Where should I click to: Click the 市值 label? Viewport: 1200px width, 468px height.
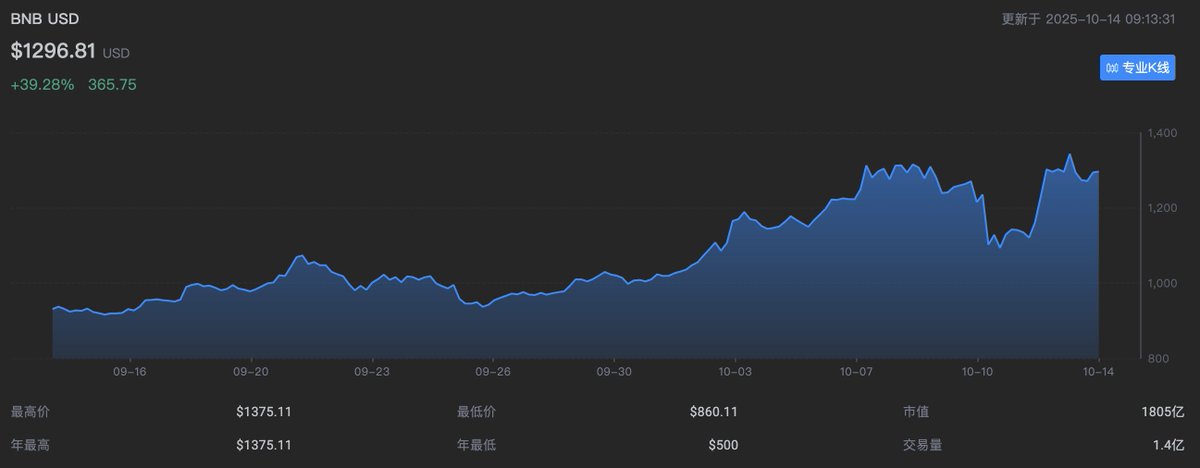pos(916,411)
